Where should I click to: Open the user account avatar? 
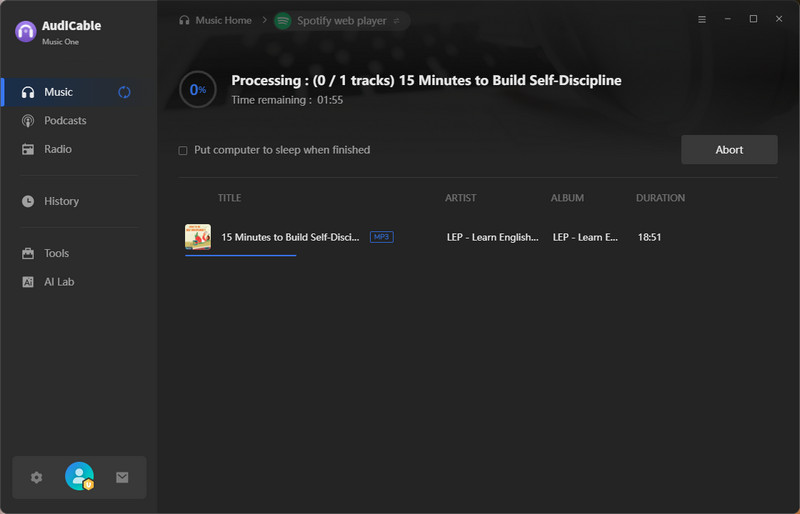(80, 476)
